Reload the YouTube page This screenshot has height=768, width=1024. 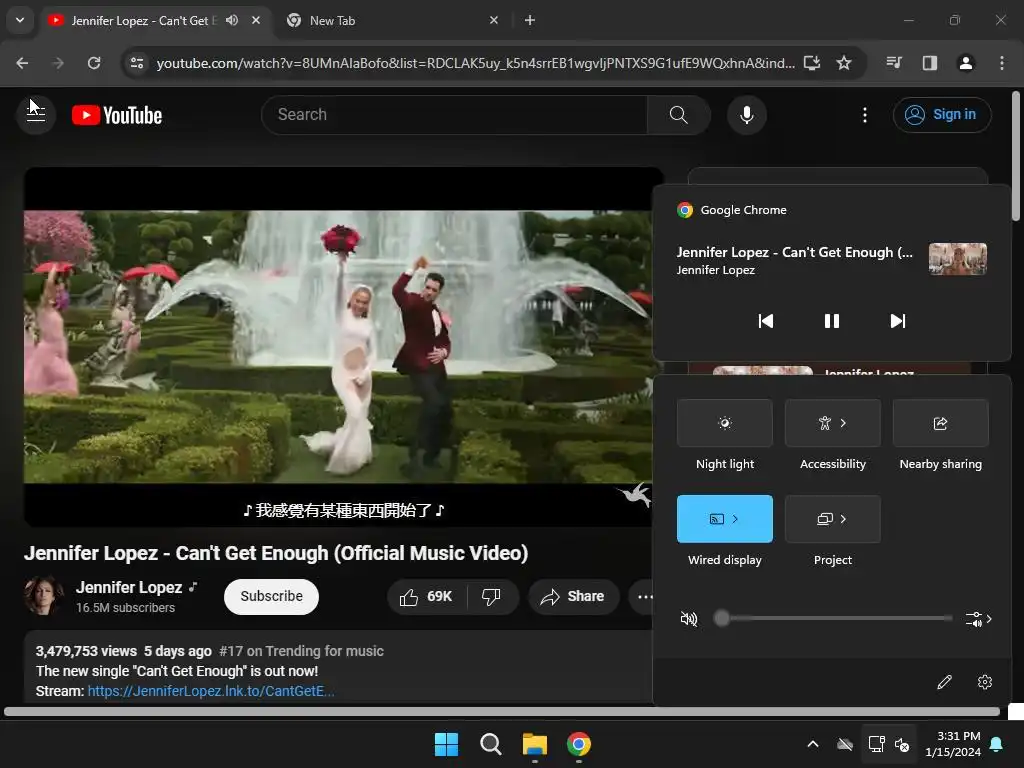point(94,63)
